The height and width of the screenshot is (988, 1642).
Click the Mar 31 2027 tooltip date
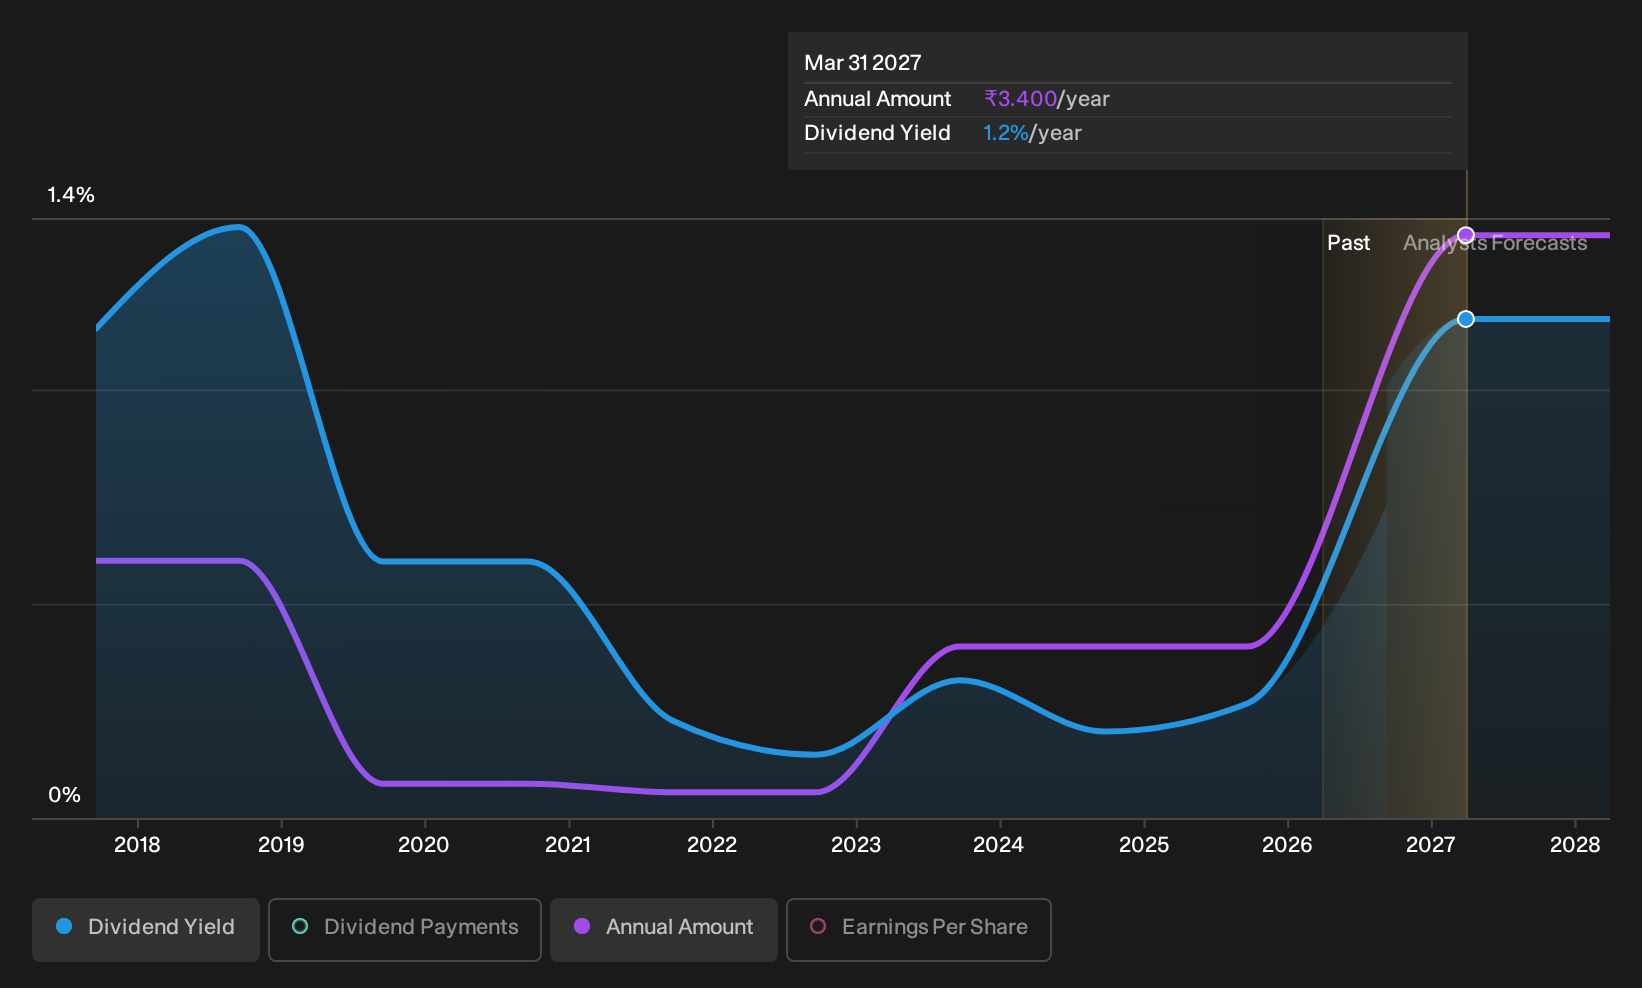pos(863,63)
